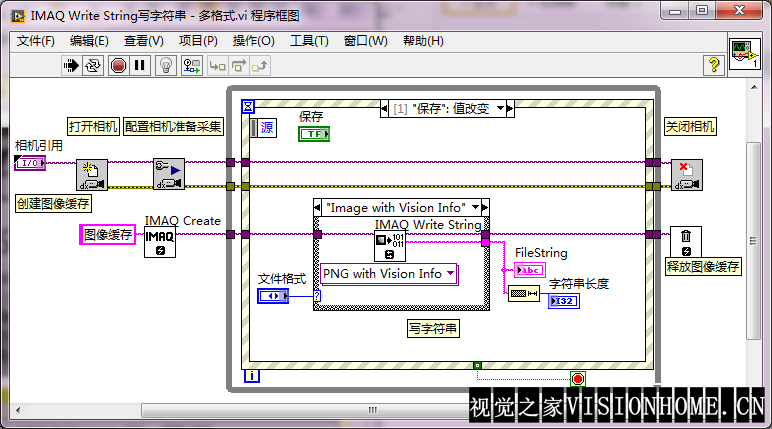Click the Run Continuously toolbar button

93,66
